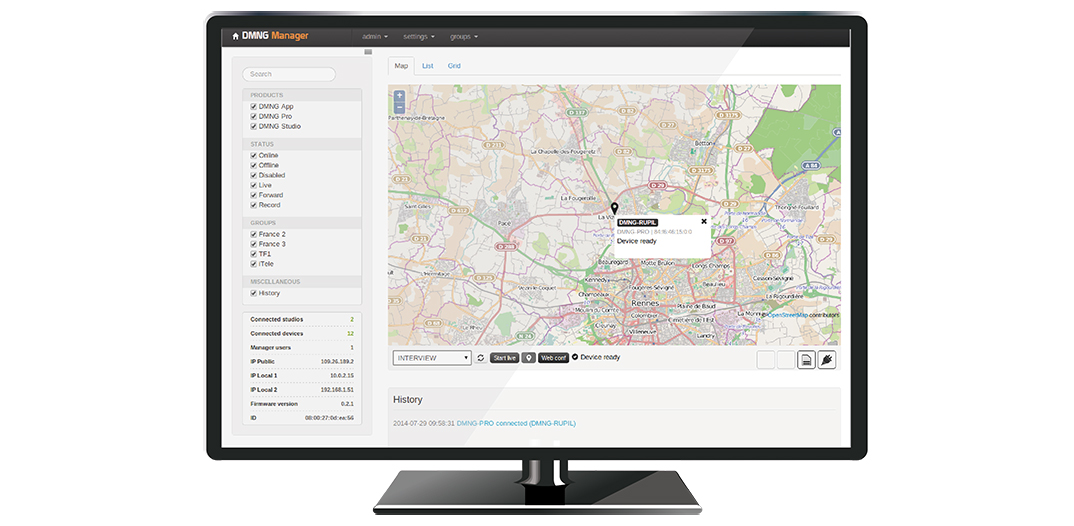
Task: Click the Rennes city label on map
Action: click(x=645, y=303)
